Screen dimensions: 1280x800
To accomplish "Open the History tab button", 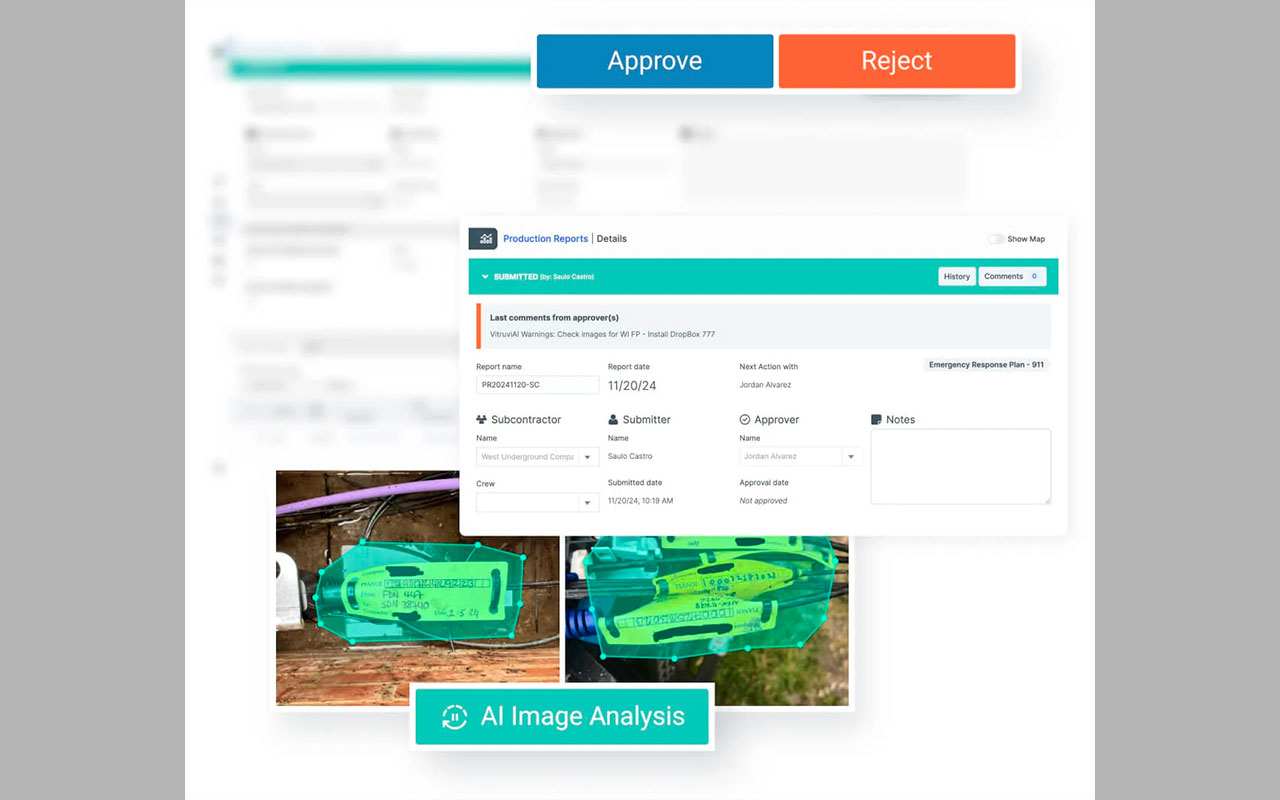I will click(957, 277).
